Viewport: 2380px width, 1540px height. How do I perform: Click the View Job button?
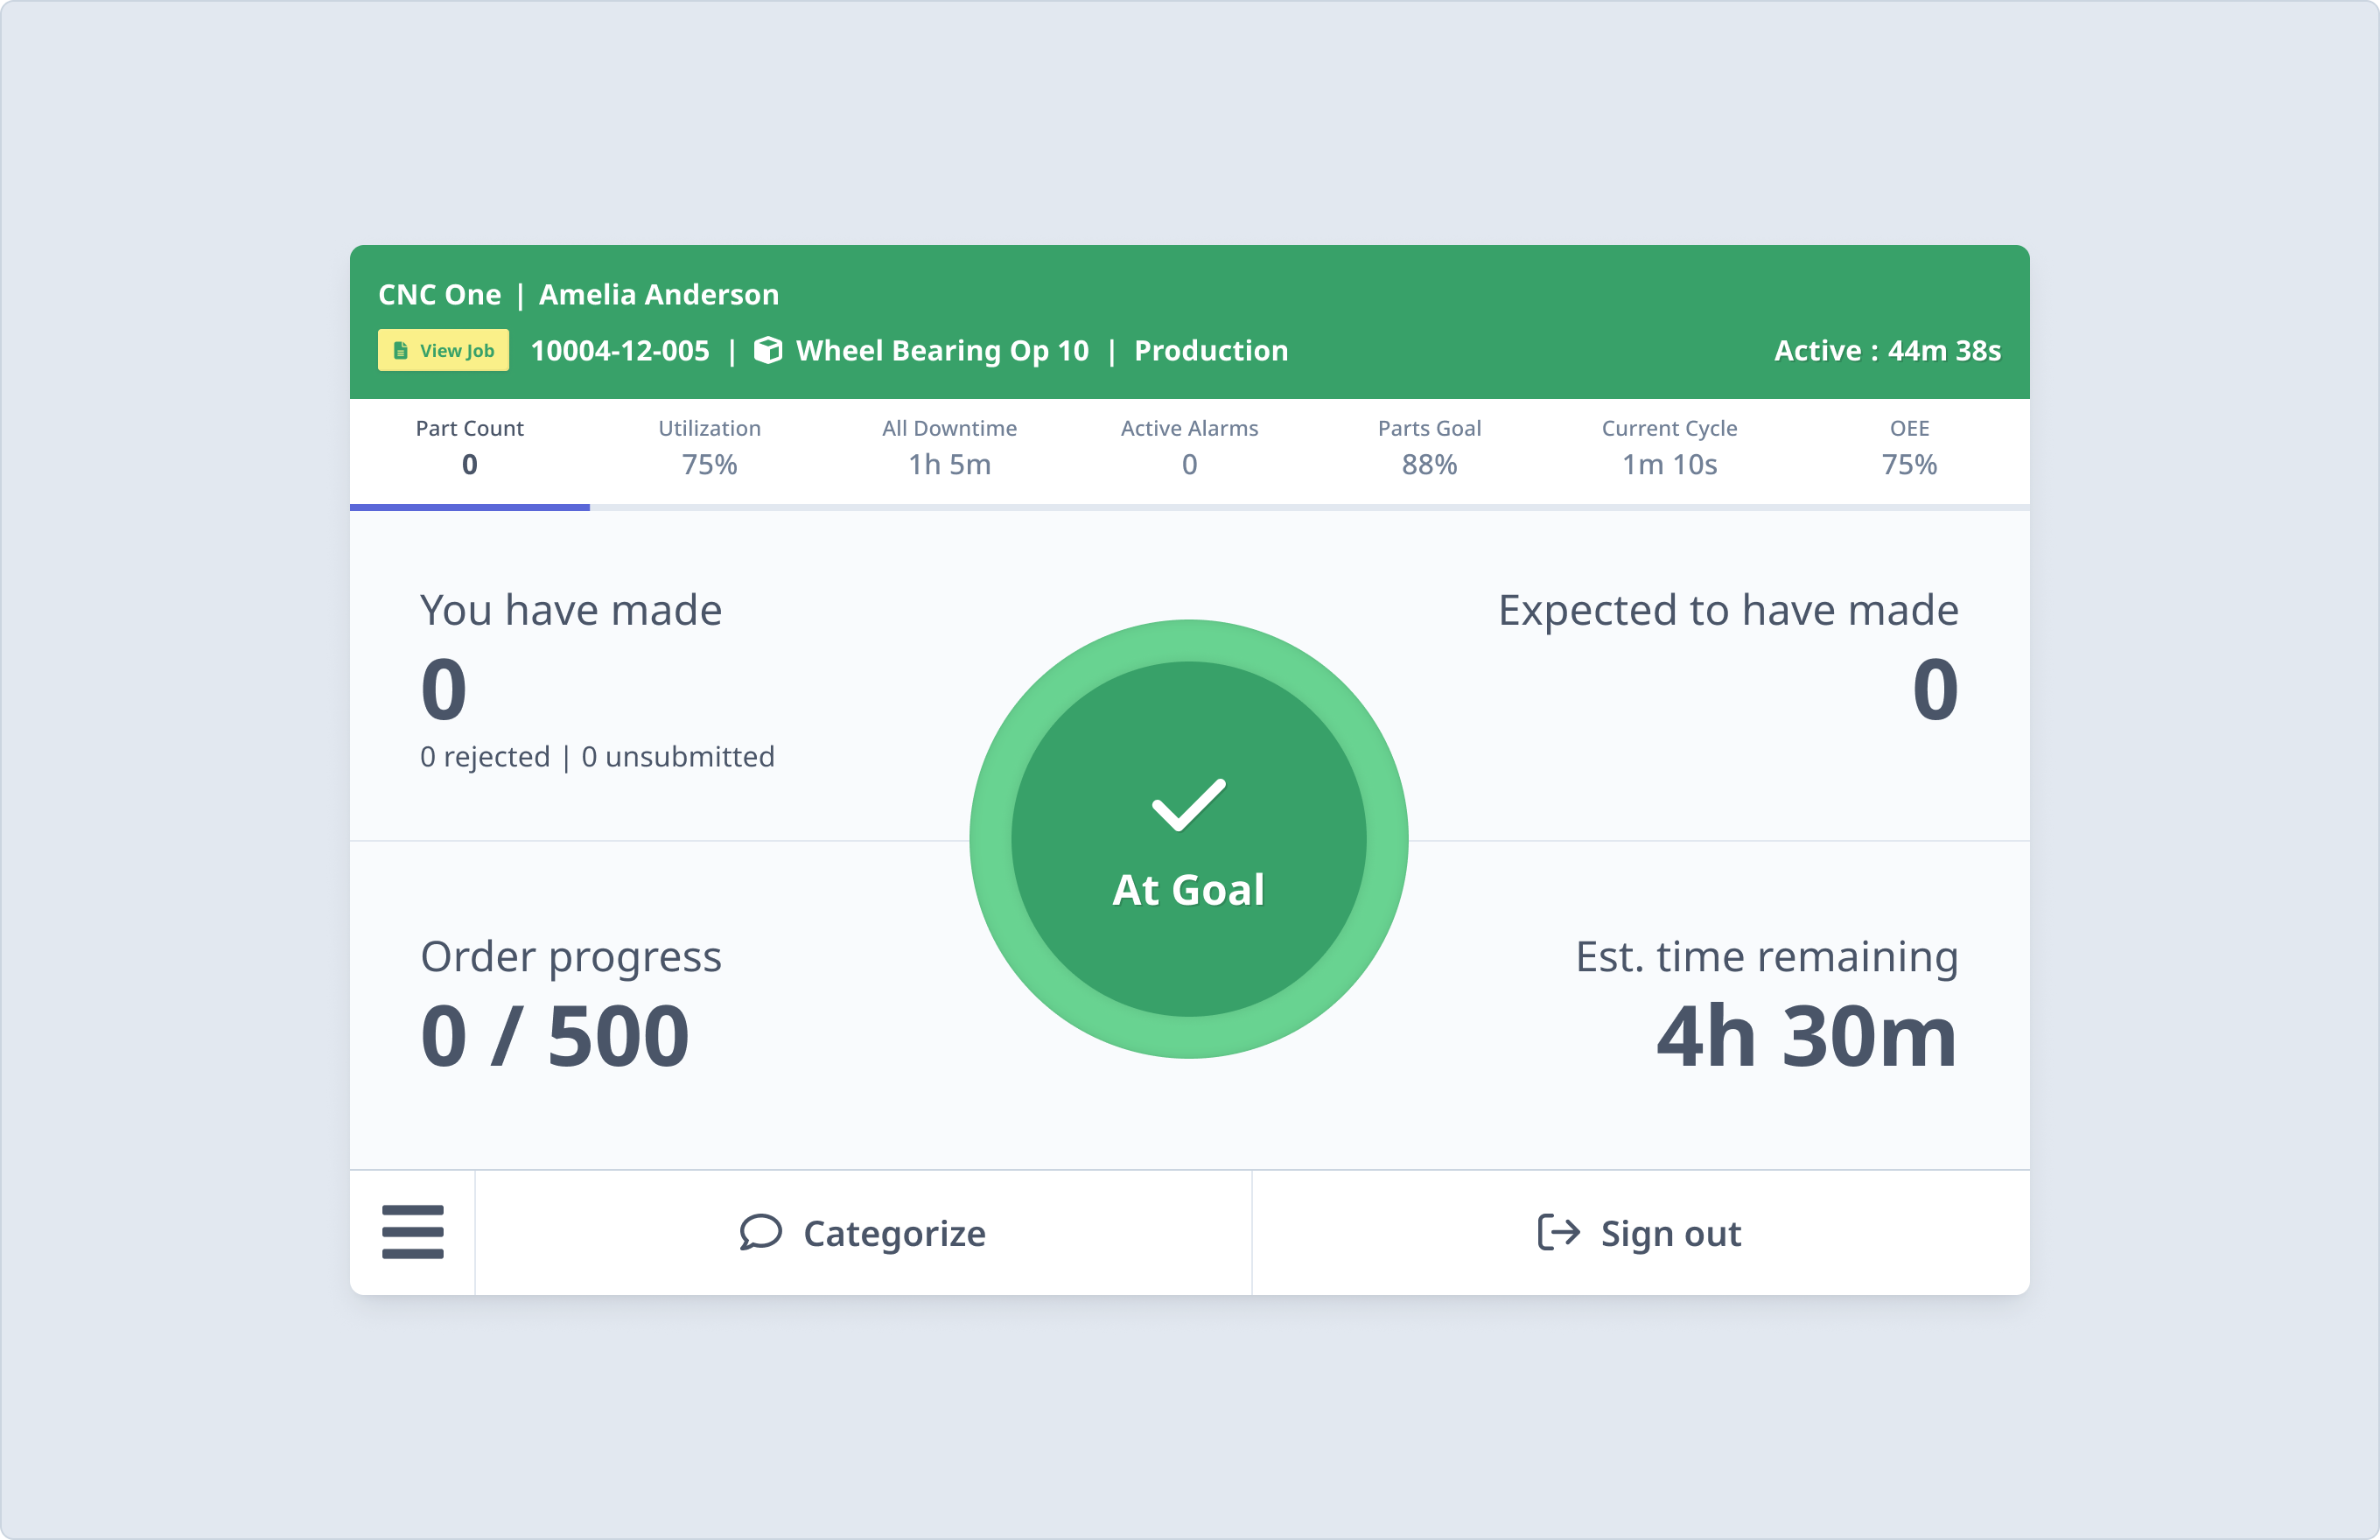(x=443, y=350)
